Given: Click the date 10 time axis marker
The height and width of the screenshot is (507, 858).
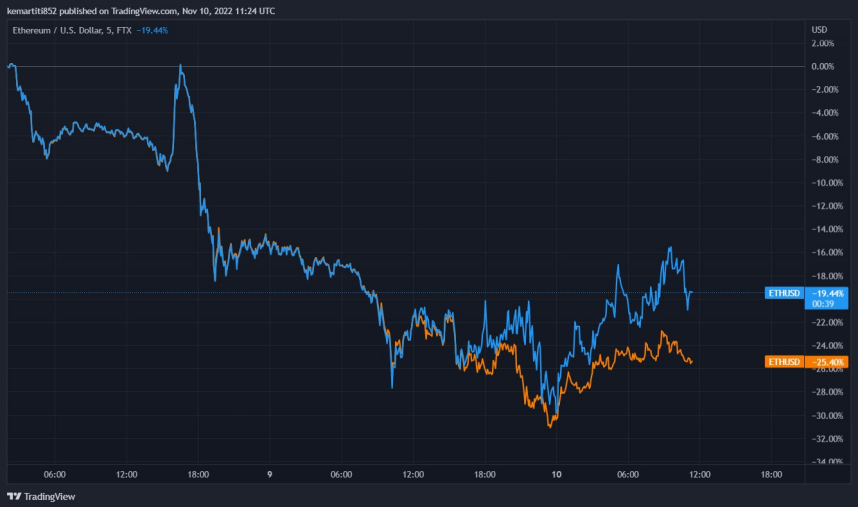Looking at the screenshot, I should tap(556, 474).
